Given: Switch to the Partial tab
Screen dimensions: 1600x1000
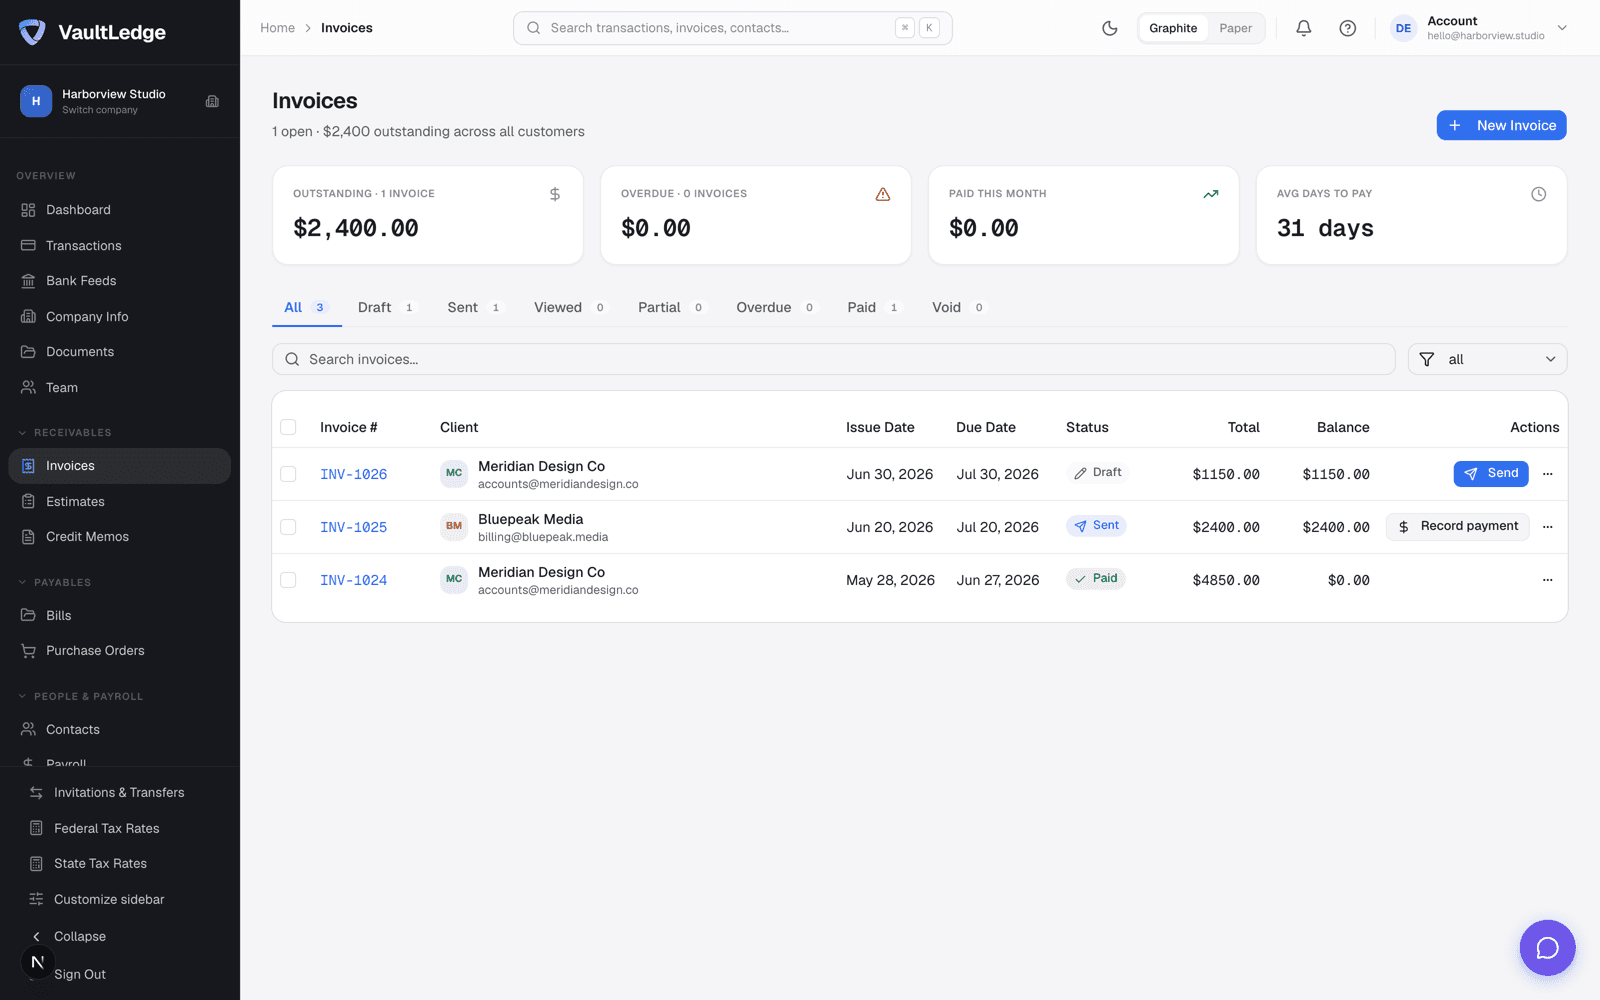Looking at the screenshot, I should tap(671, 307).
